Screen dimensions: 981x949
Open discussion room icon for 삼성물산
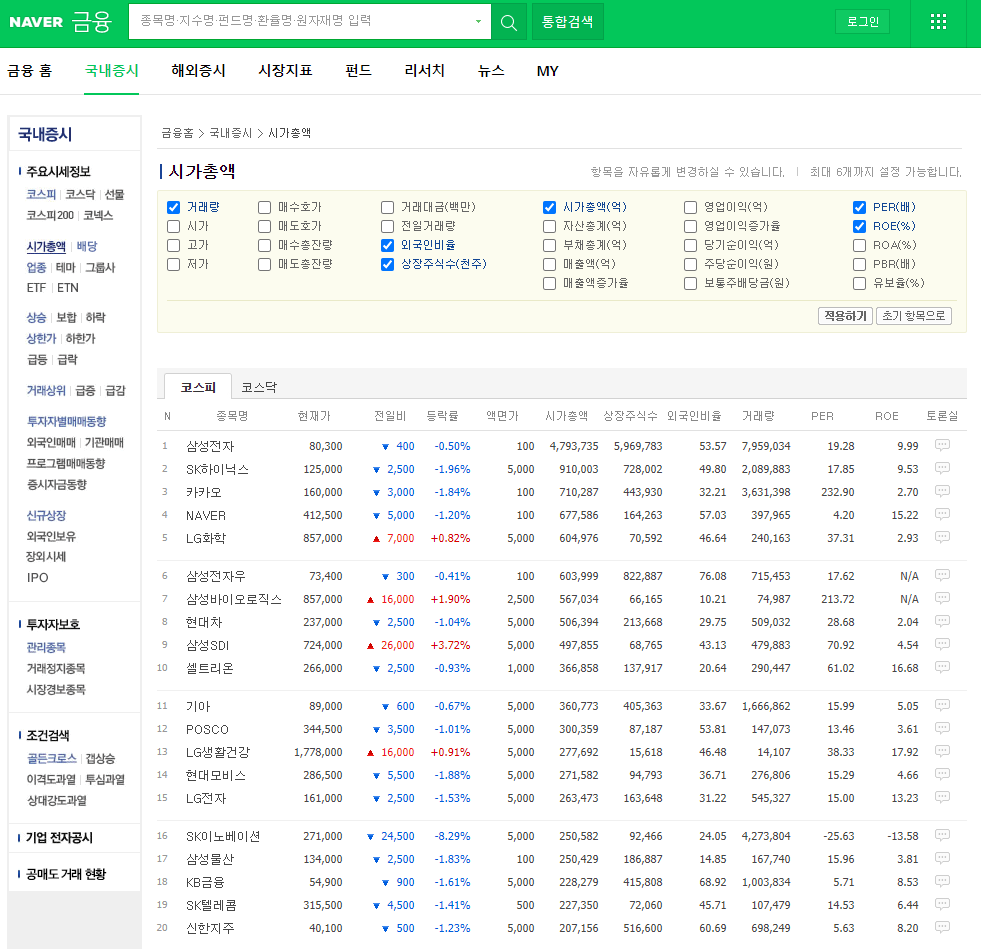coord(942,858)
